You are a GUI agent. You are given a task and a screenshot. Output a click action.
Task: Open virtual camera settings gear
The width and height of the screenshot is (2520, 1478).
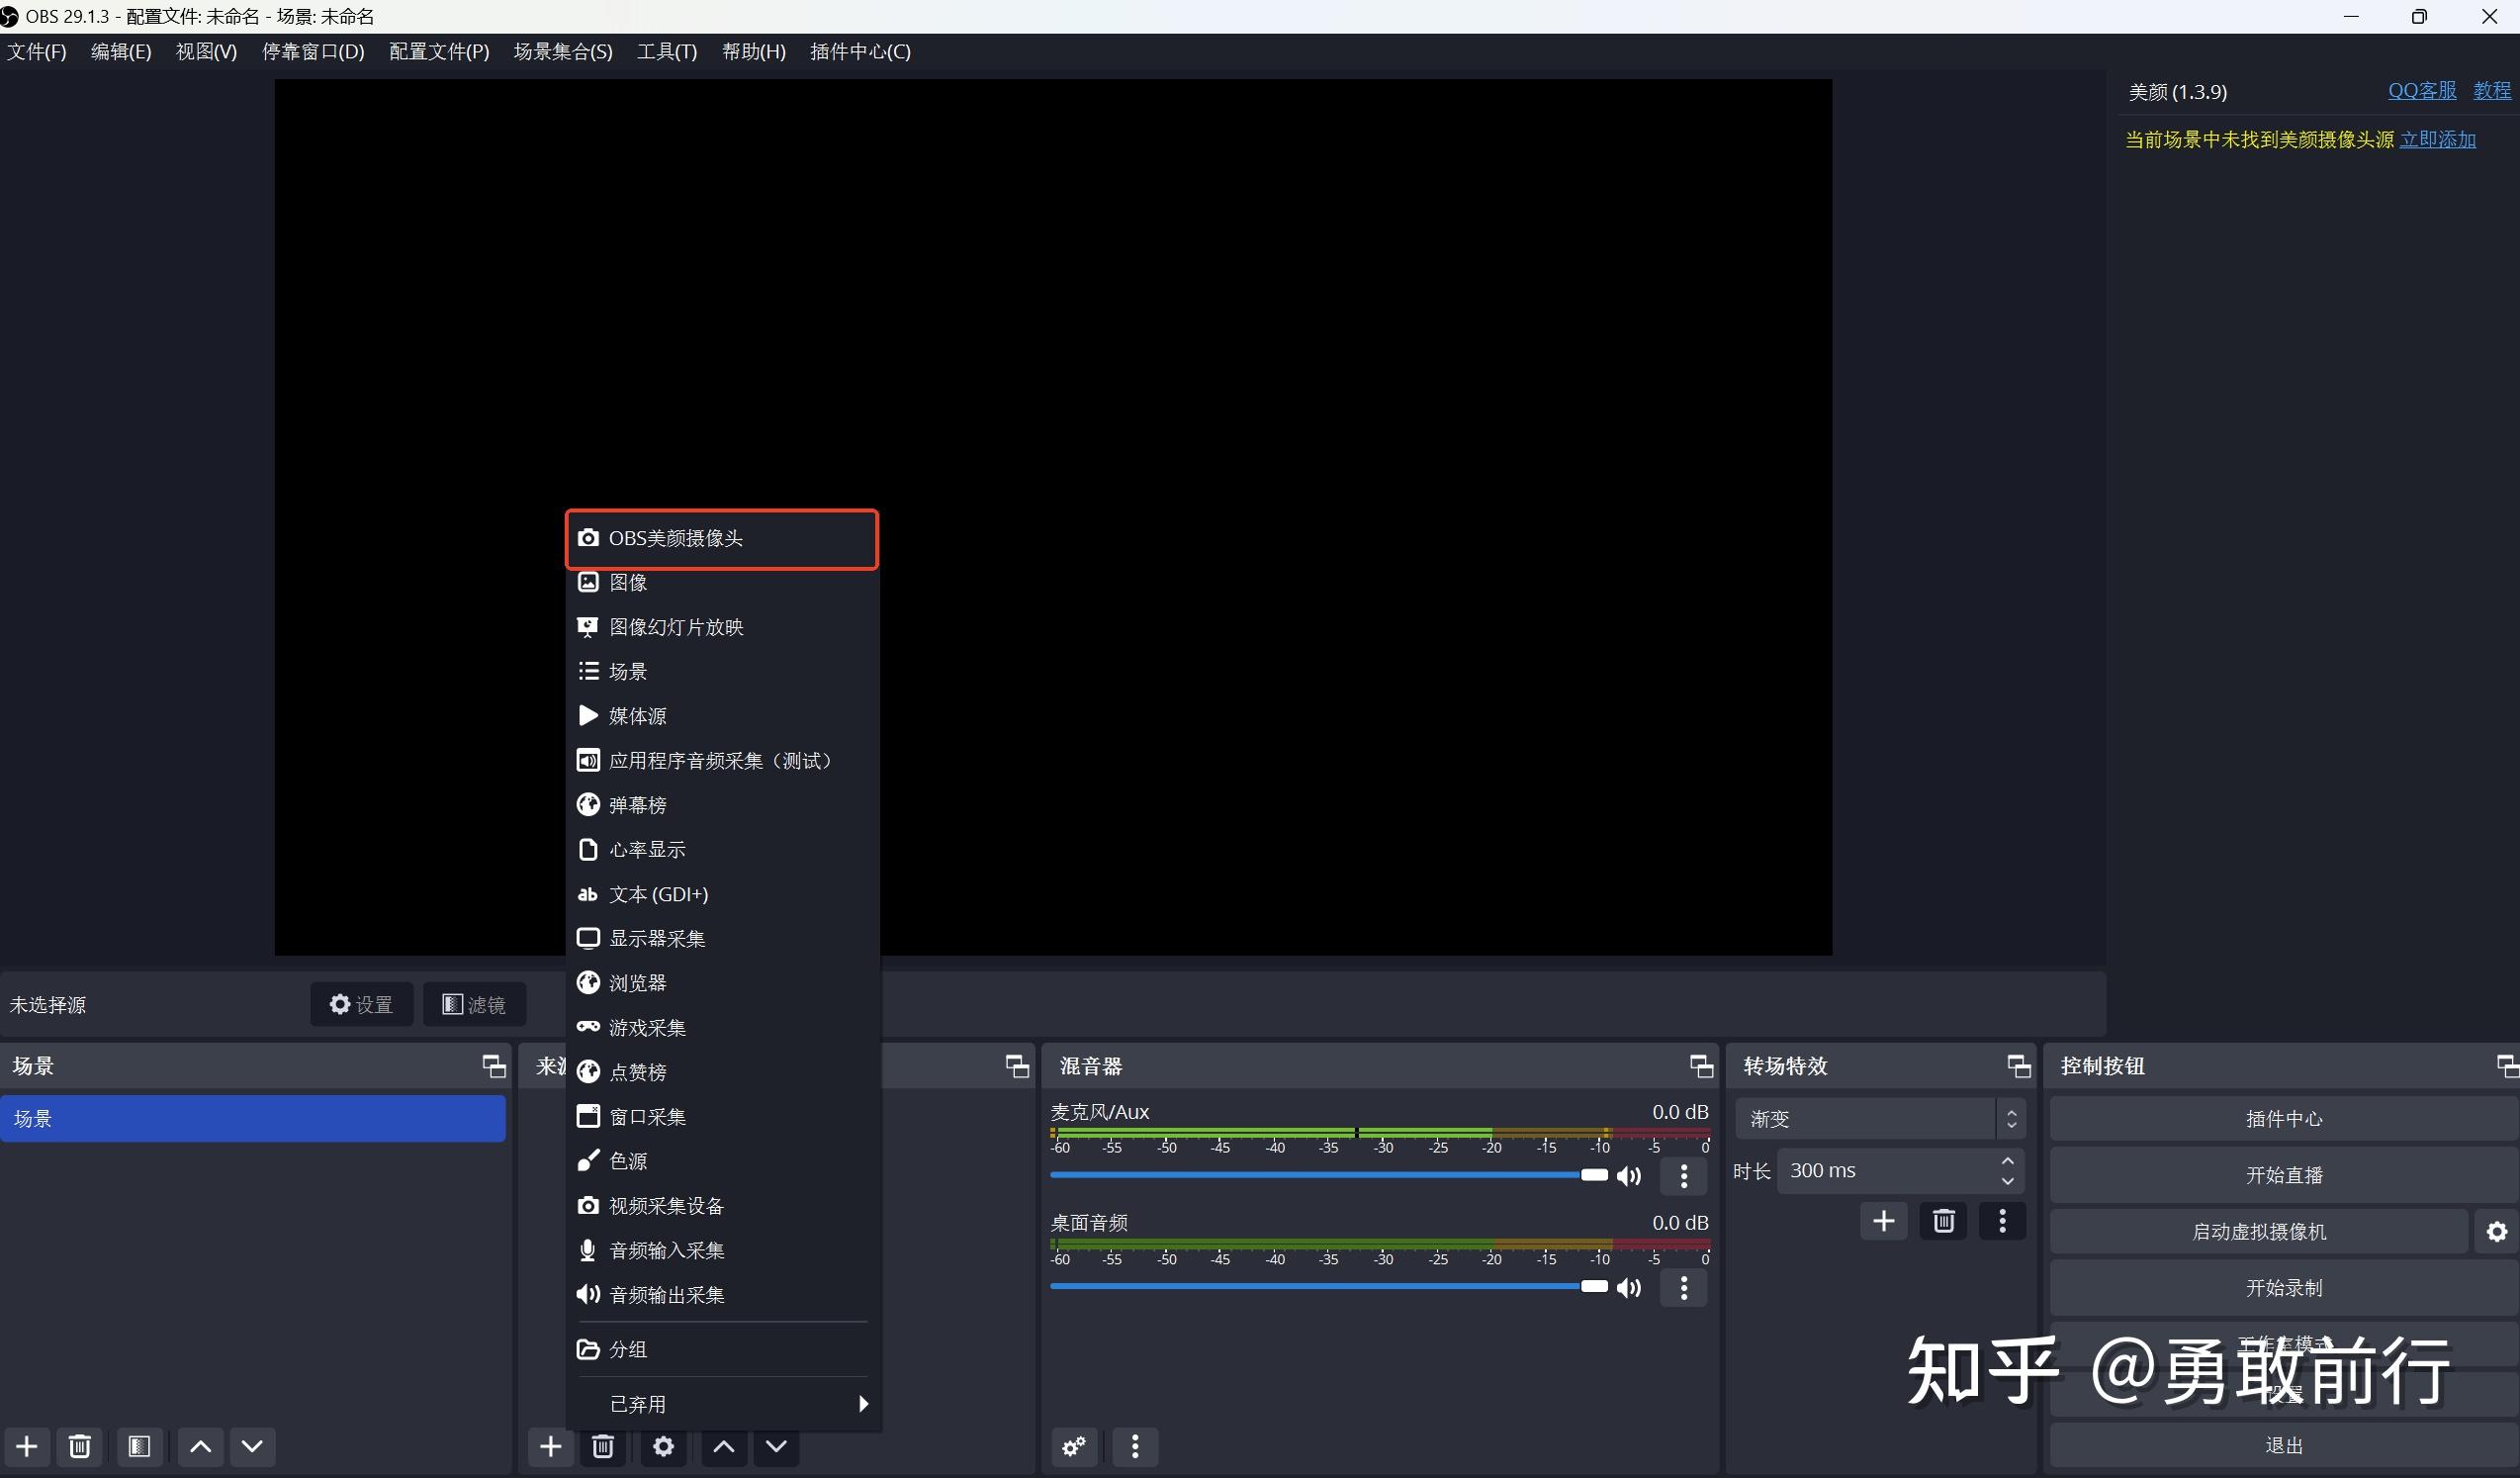pyautogui.click(x=2497, y=1231)
